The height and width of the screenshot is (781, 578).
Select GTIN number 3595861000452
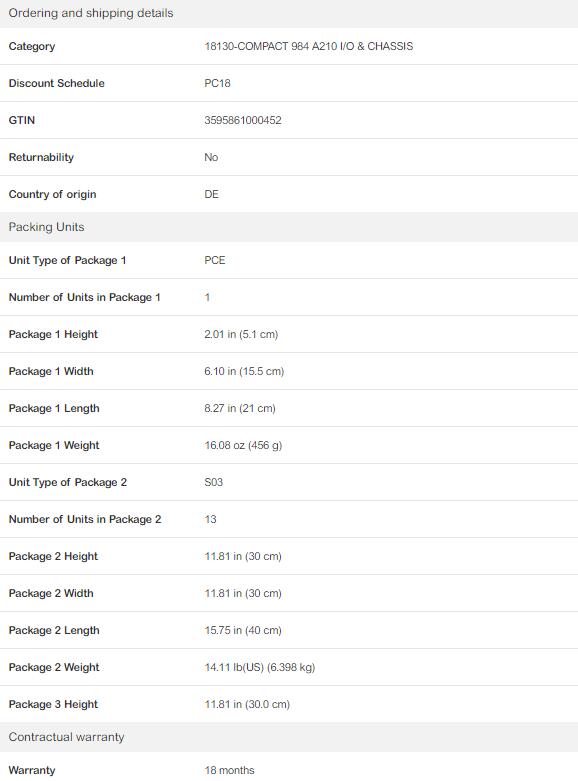(243, 120)
